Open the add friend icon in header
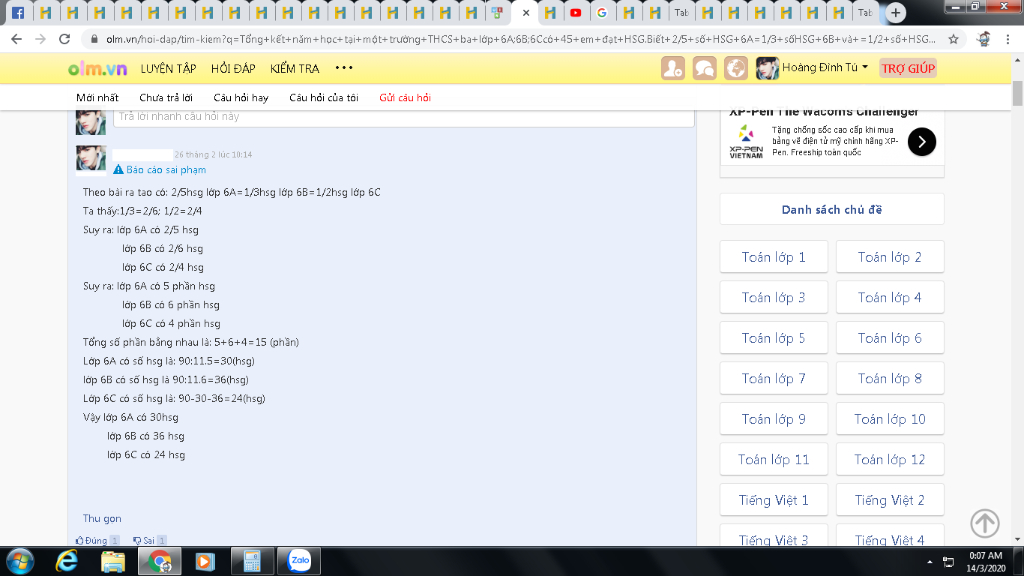This screenshot has width=1024, height=576. point(673,68)
